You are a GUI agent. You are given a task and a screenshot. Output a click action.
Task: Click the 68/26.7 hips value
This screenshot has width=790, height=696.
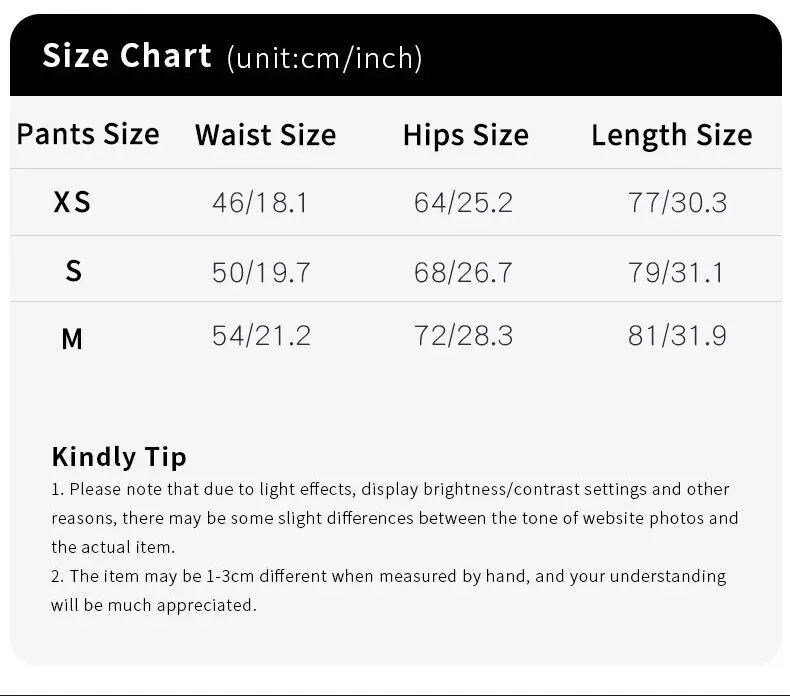[x=463, y=271]
